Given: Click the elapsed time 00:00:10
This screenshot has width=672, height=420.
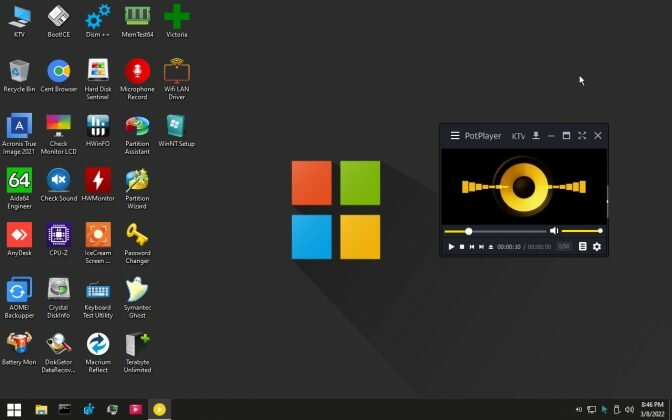Looking at the screenshot, I should (509, 247).
